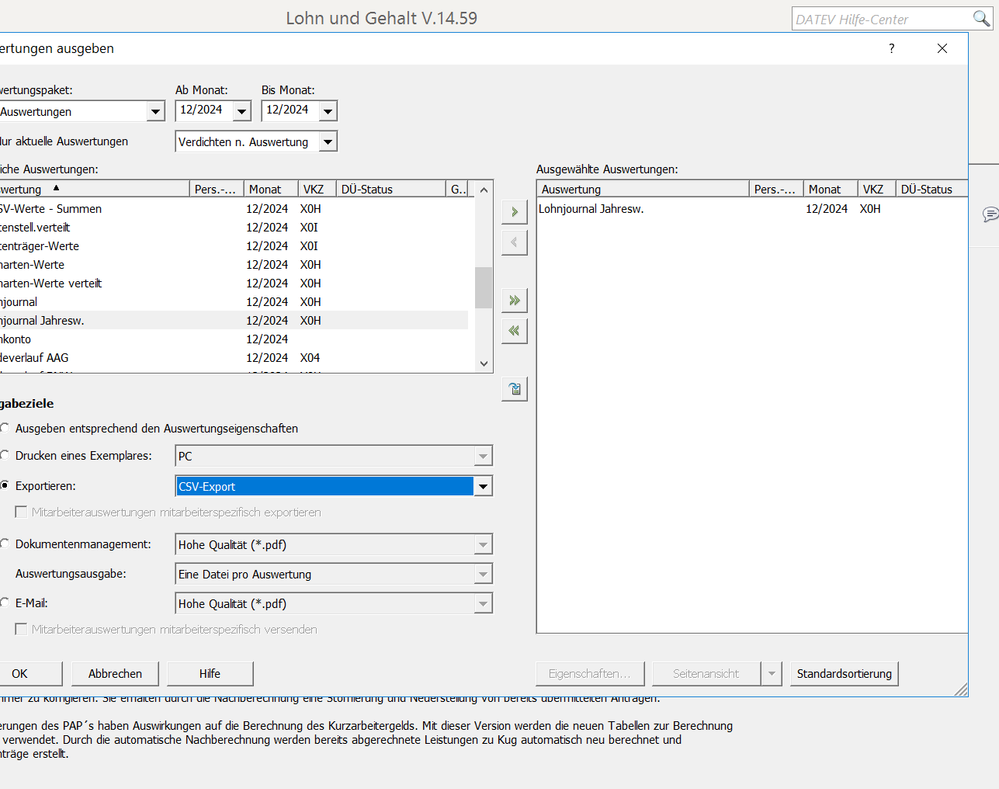This screenshot has height=789, width=999.
Task: Open the Eine Datei pro Auswertung dropdown
Action: (x=483, y=574)
